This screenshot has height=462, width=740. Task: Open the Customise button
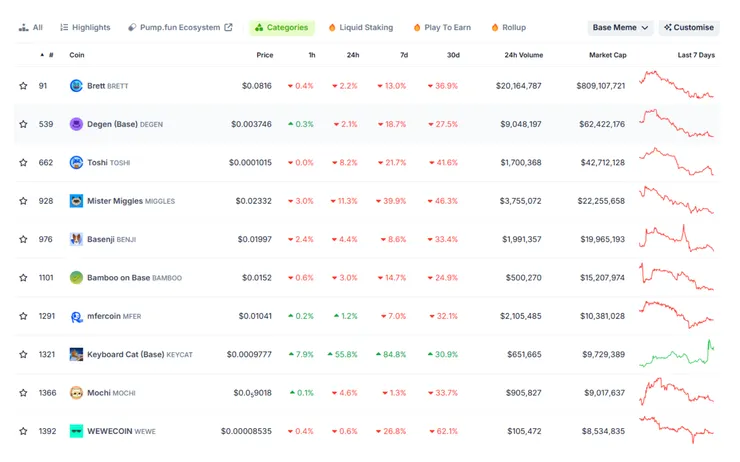(688, 28)
